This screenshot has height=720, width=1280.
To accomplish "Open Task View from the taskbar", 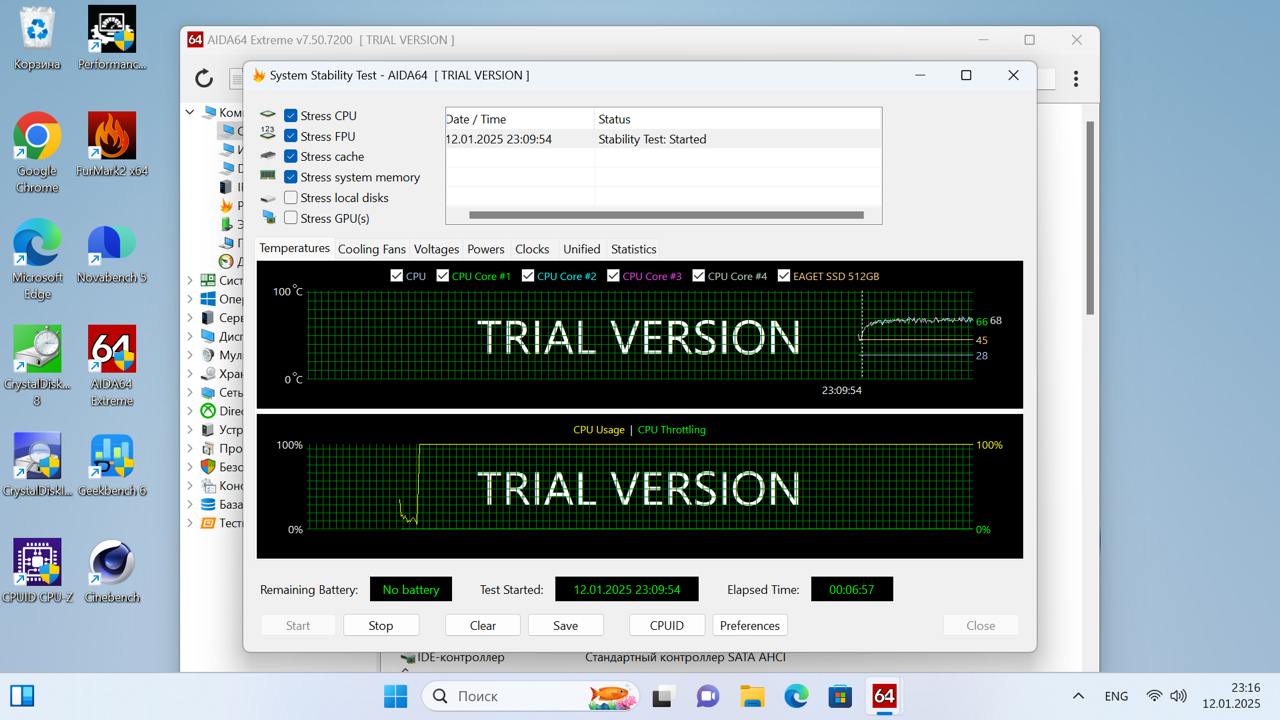I will point(662,696).
